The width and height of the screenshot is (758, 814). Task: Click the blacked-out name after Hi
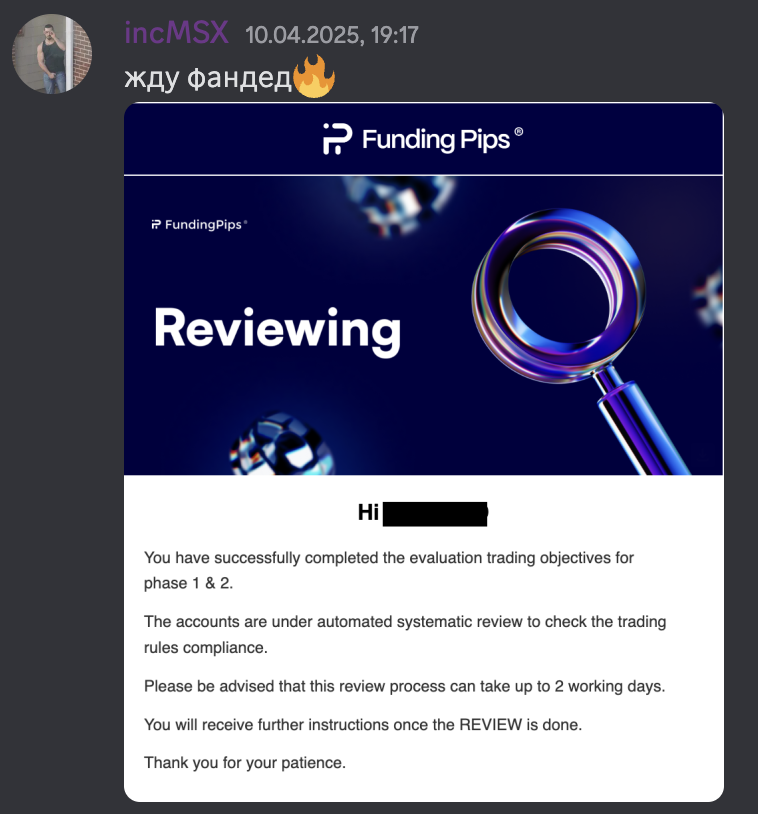coord(435,514)
